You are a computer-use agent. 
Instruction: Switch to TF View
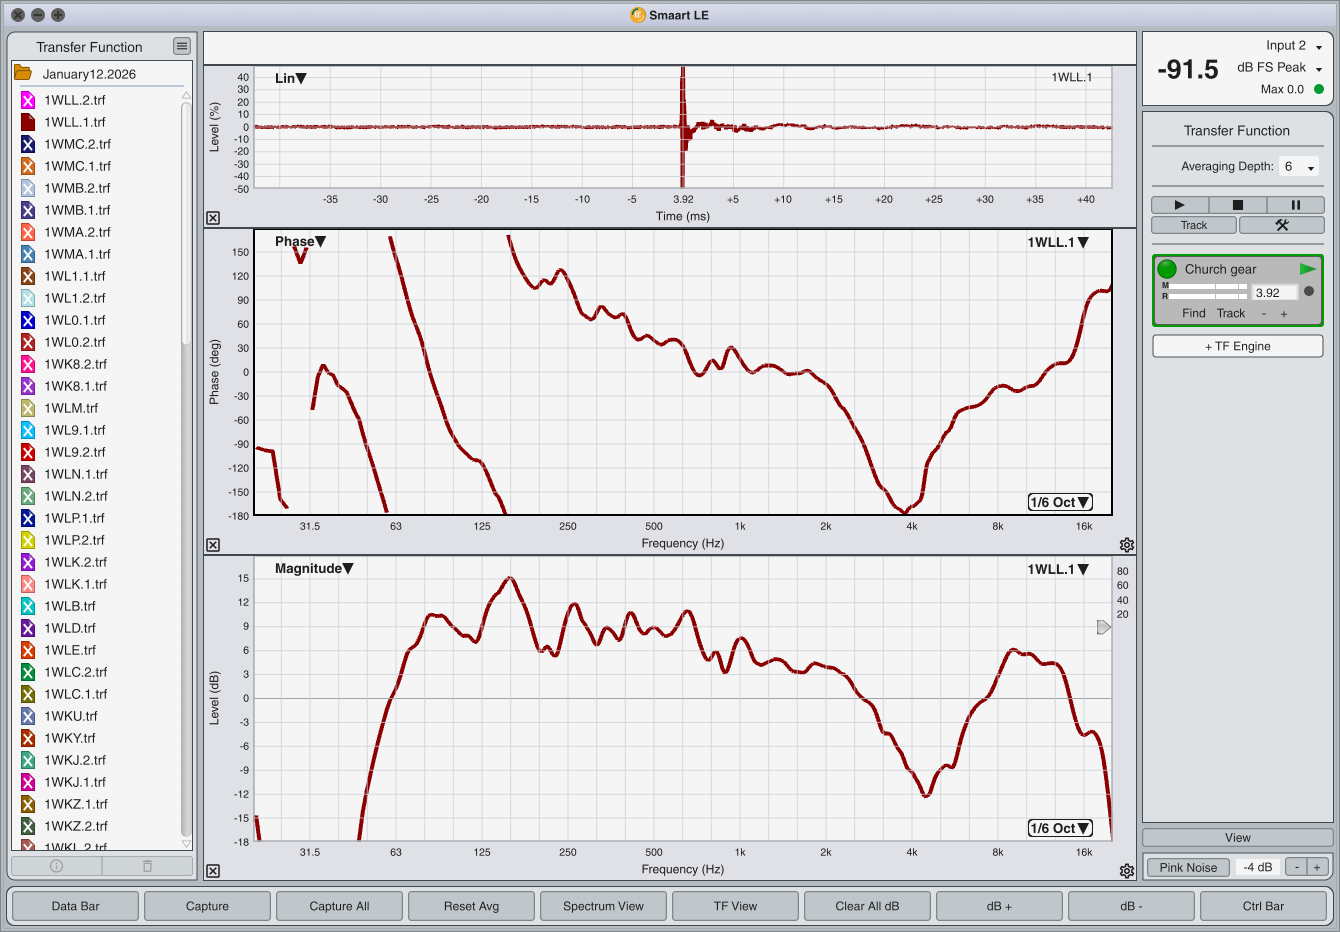tap(736, 906)
